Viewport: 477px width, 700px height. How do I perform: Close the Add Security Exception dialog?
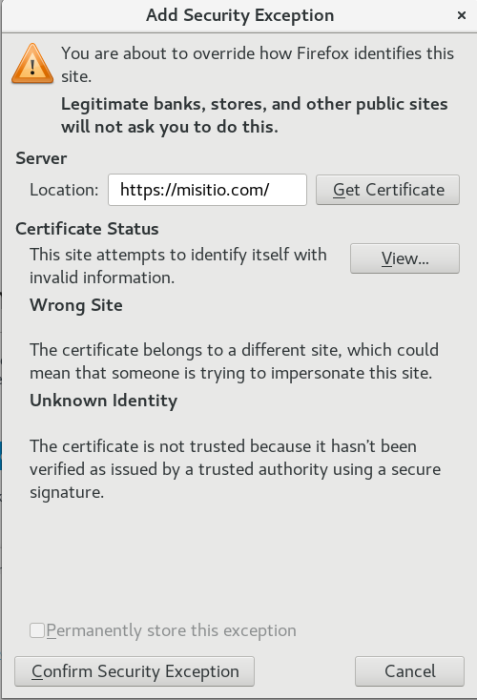tap(462, 16)
